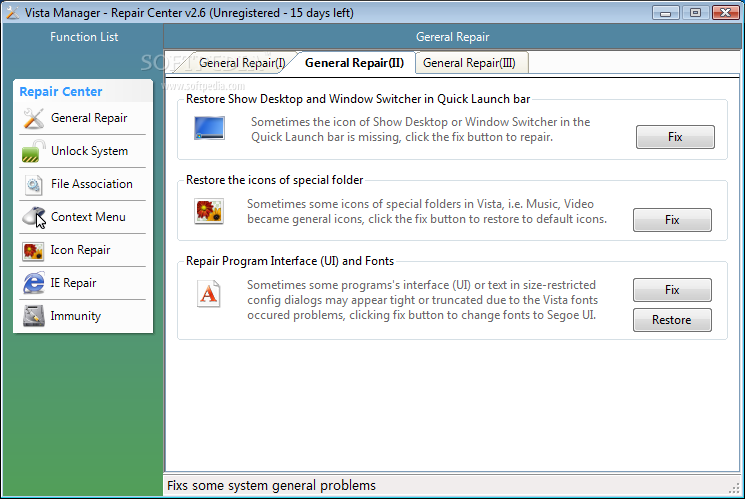
Task: Click the window resize grip in status bar
Action: (735, 488)
